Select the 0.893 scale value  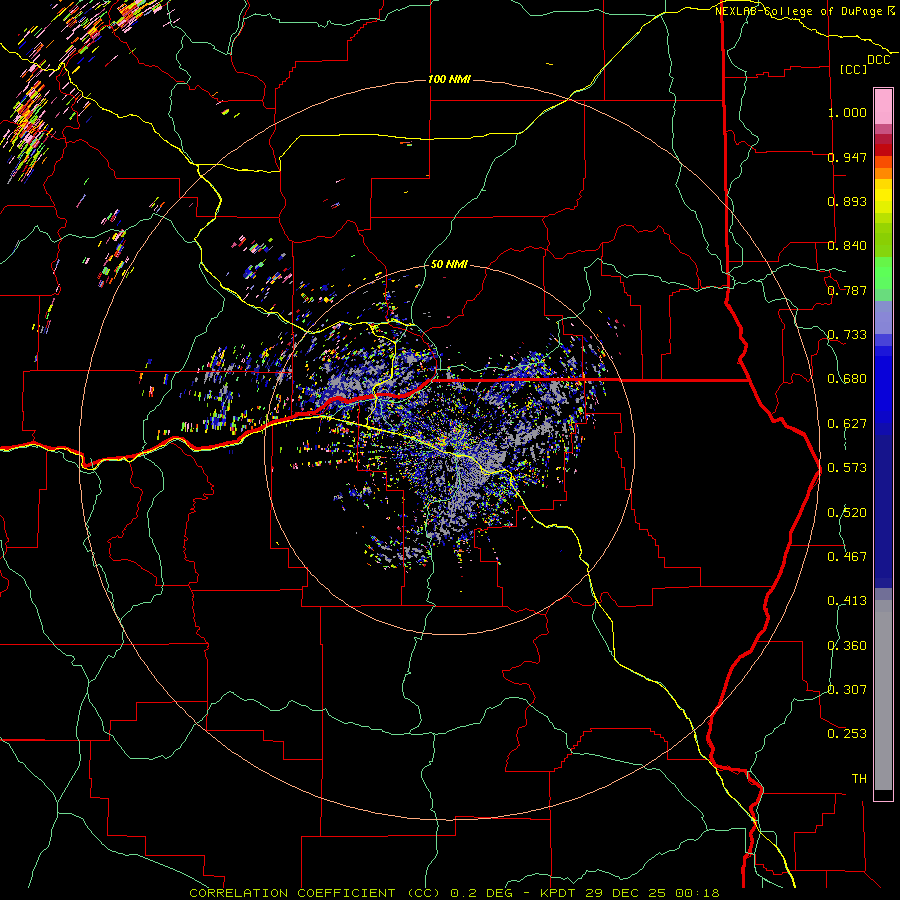pos(847,201)
